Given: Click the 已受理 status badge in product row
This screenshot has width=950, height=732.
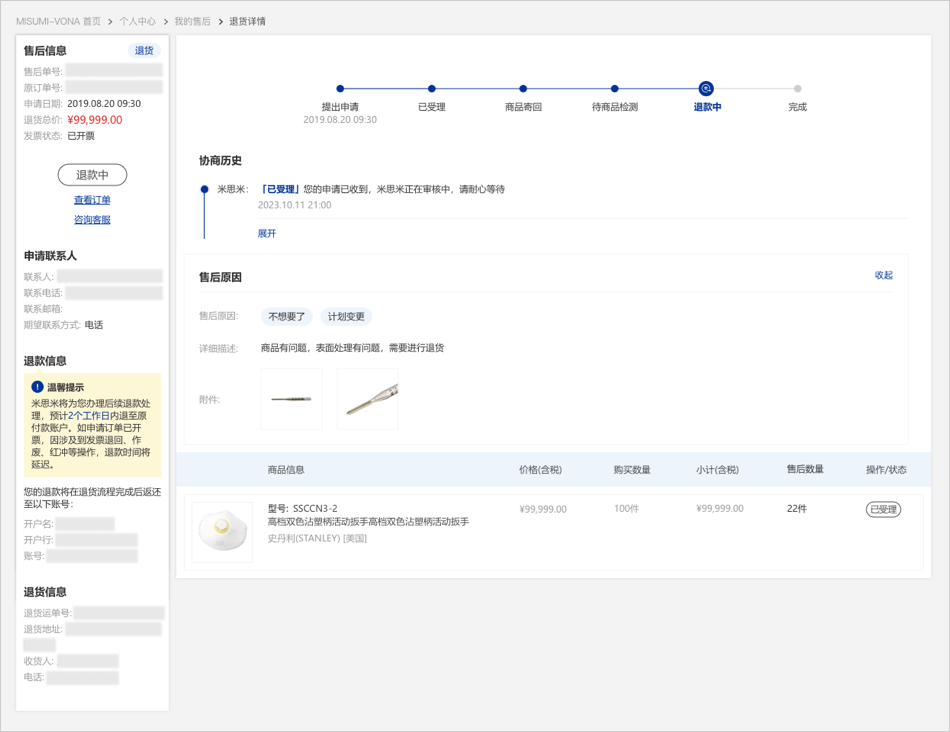Looking at the screenshot, I should [883, 509].
